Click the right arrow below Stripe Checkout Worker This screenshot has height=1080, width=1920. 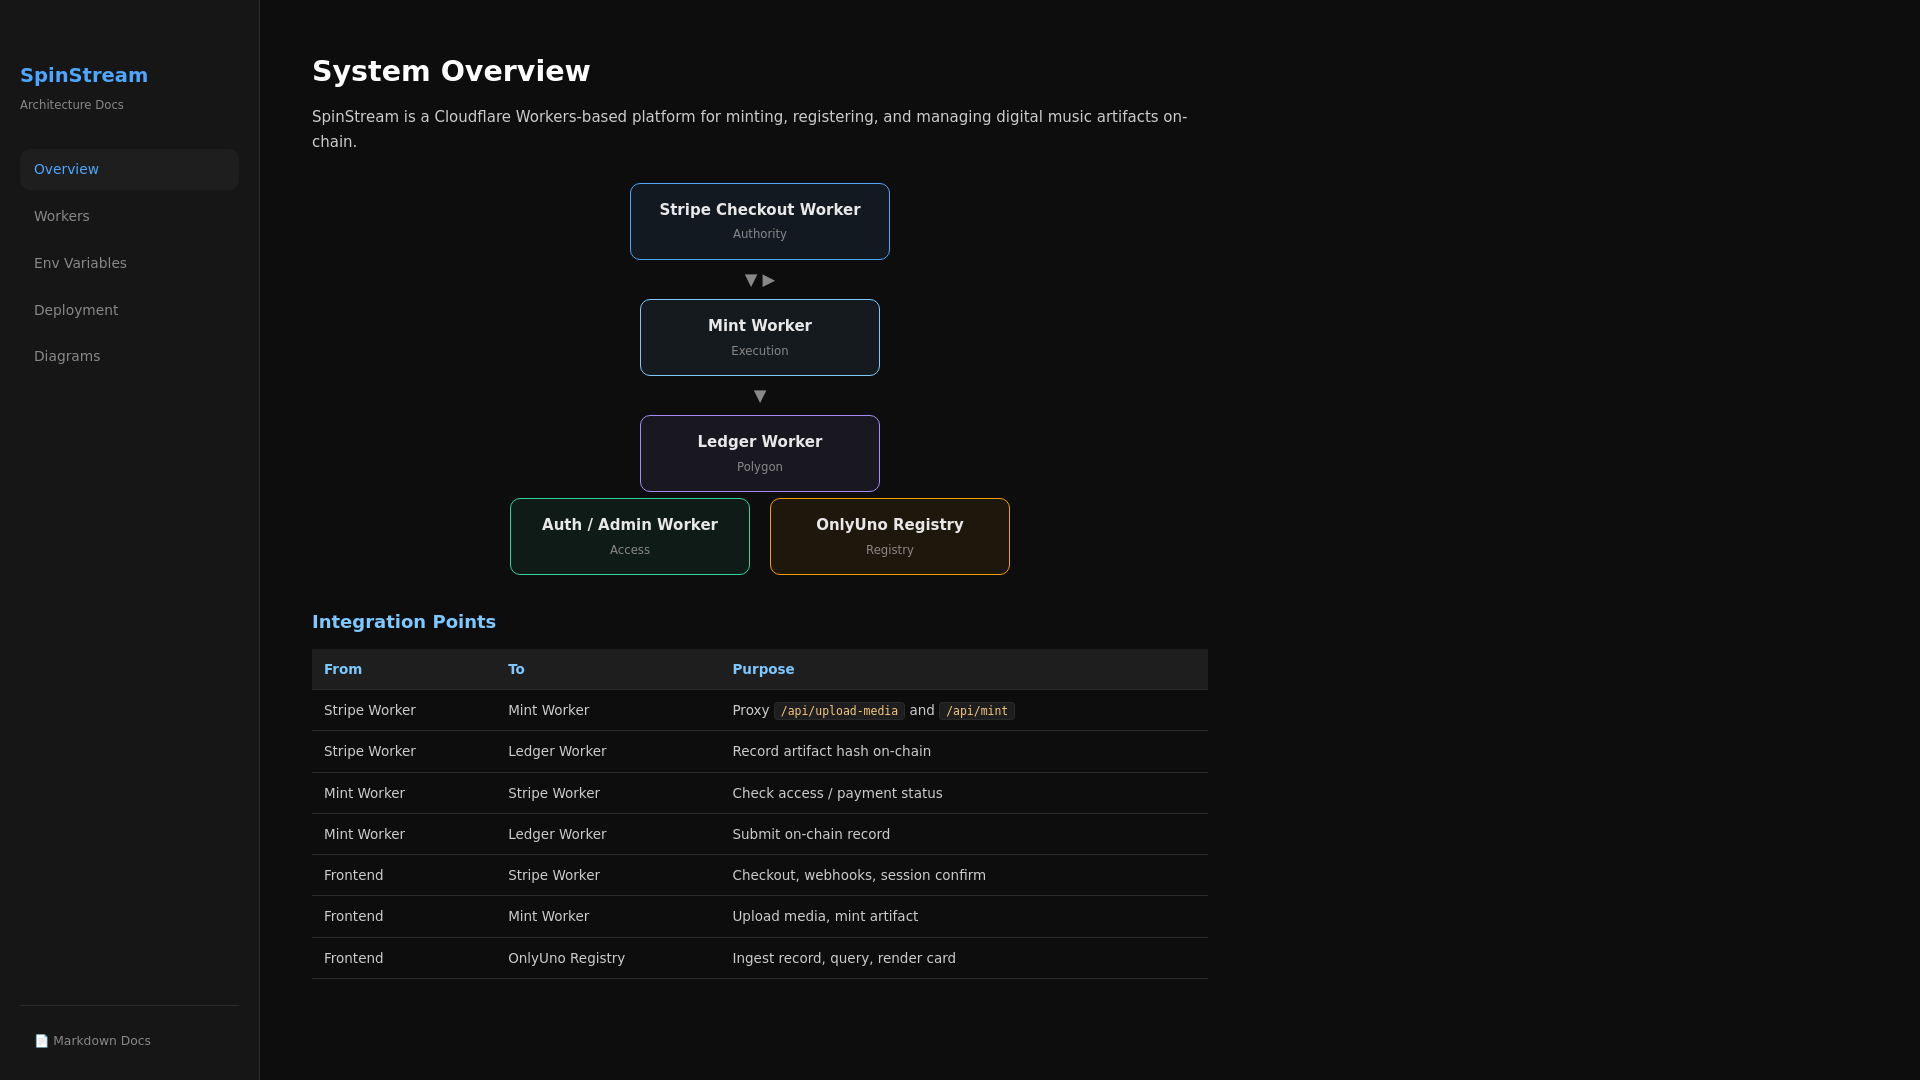(769, 280)
